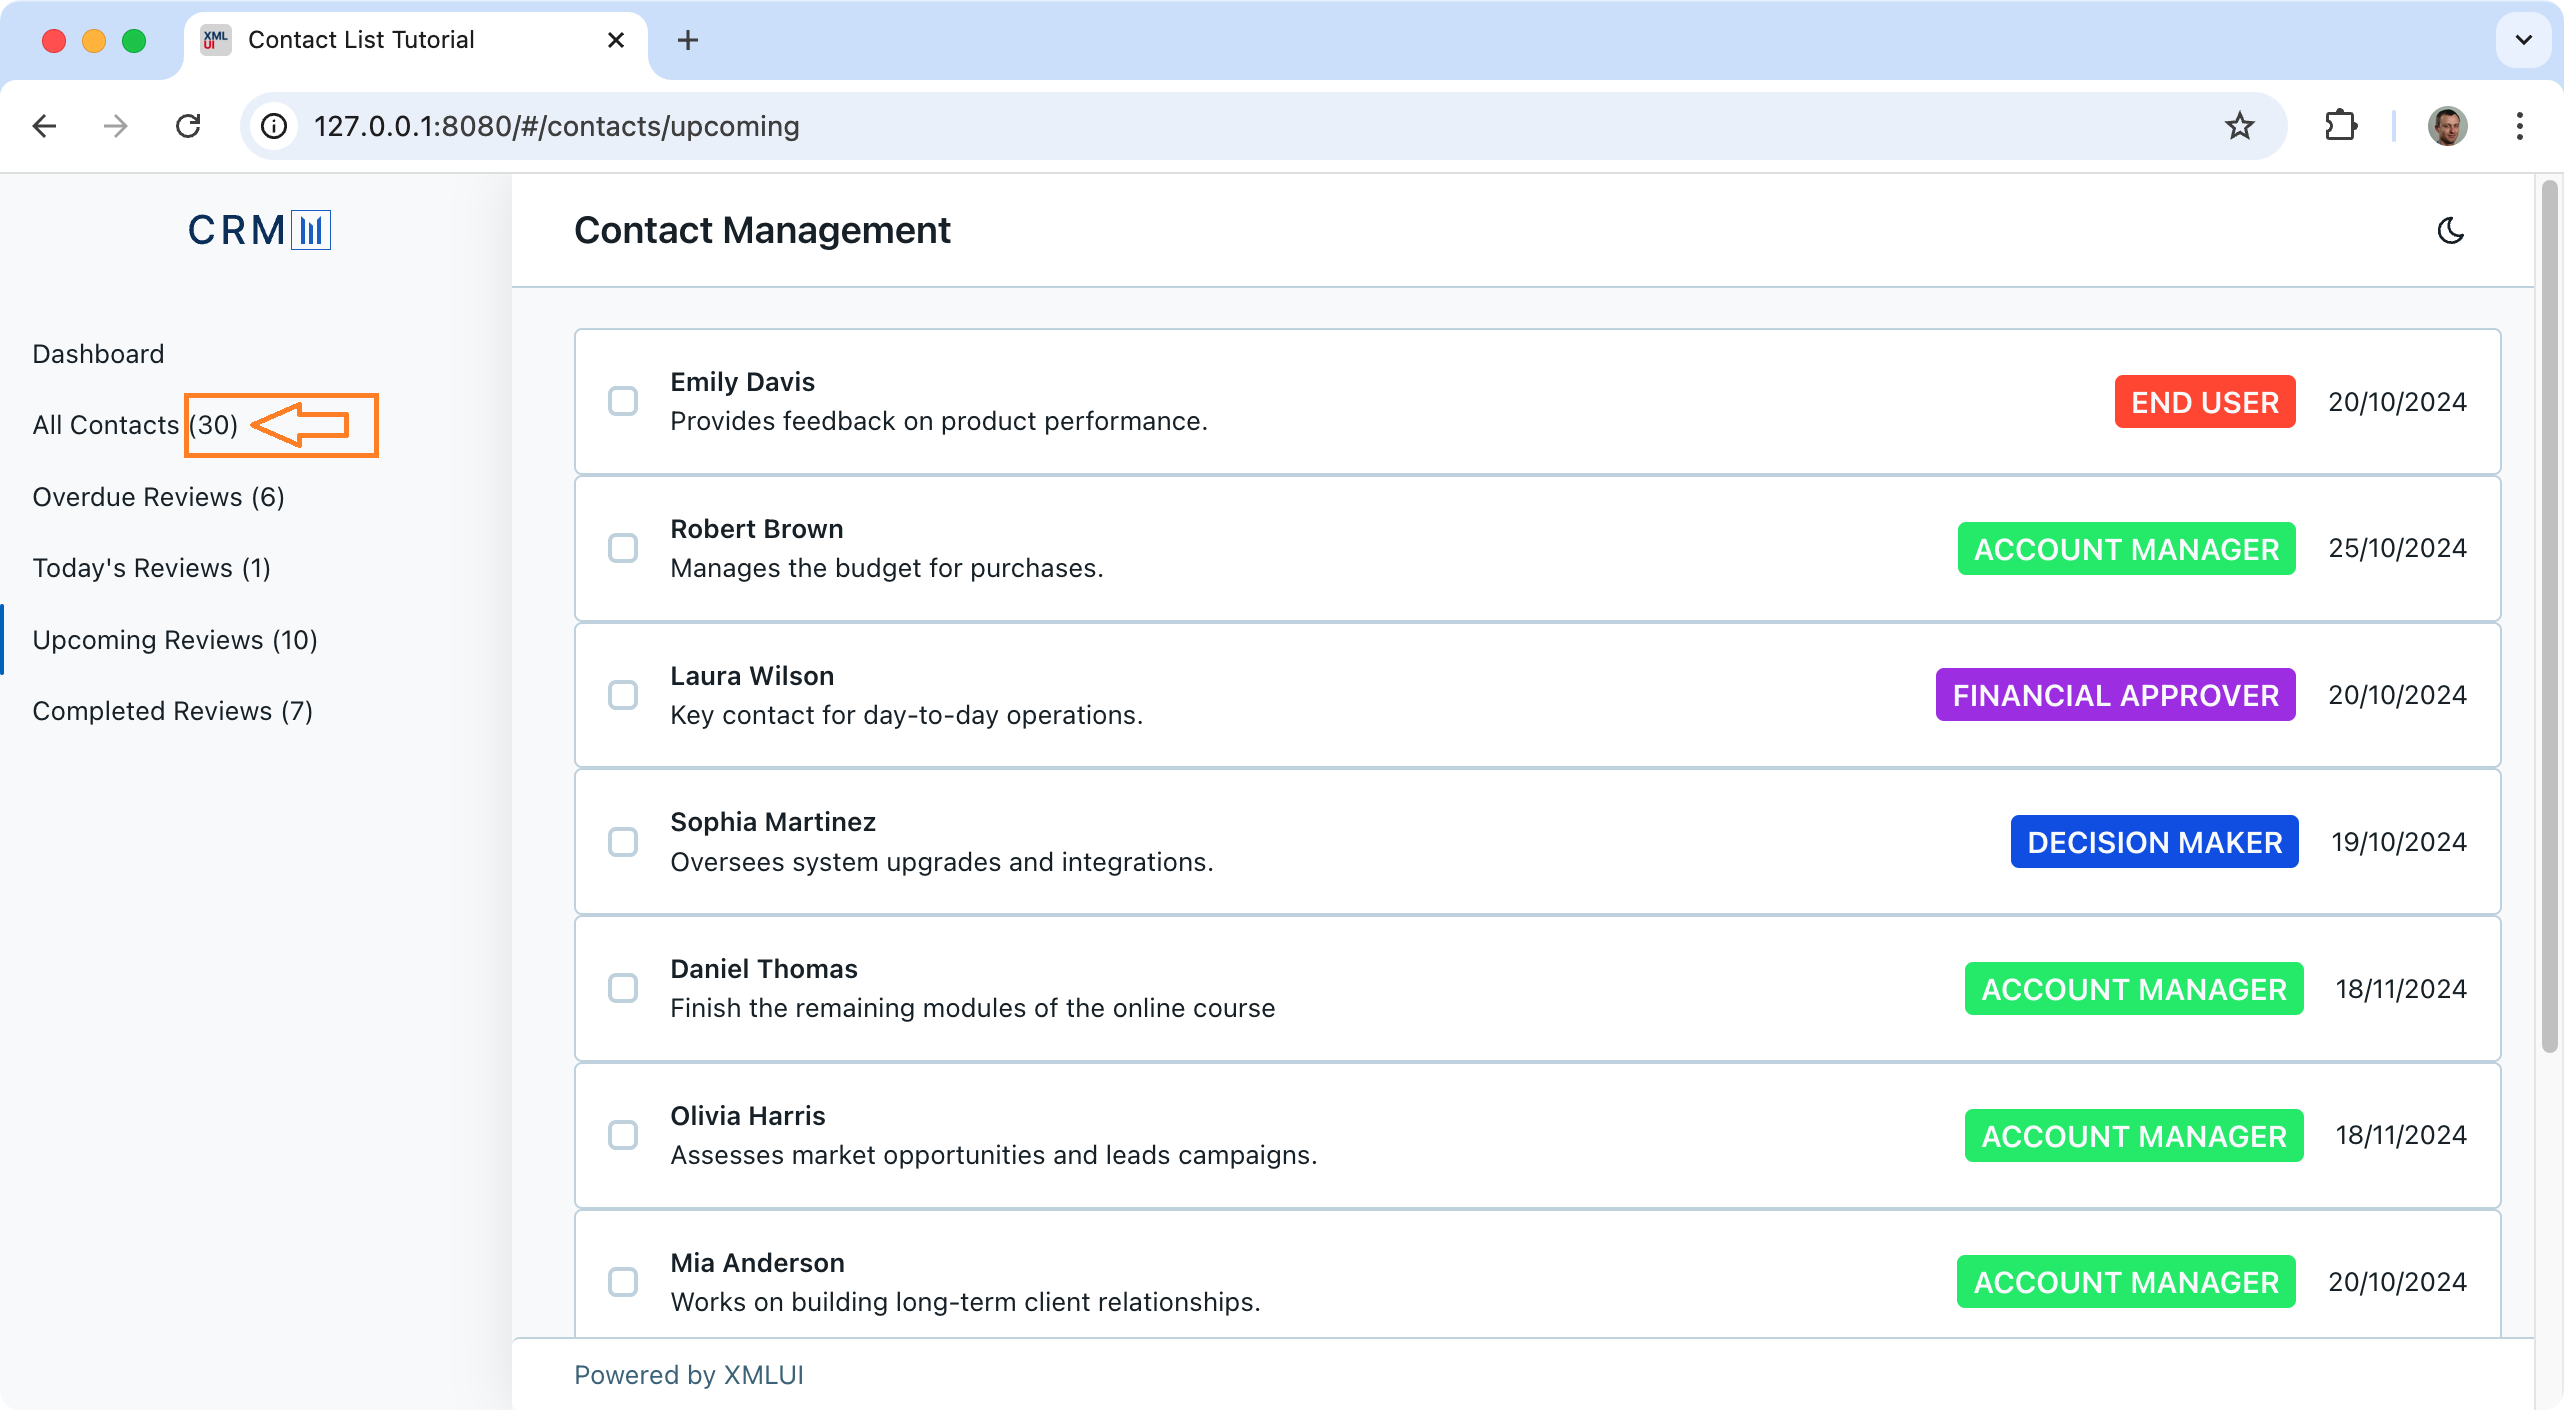Click Olivia Harris's ACCOUNT MANAGER badge
Screen dimensions: 2564x1410
pyautogui.click(x=2134, y=1136)
